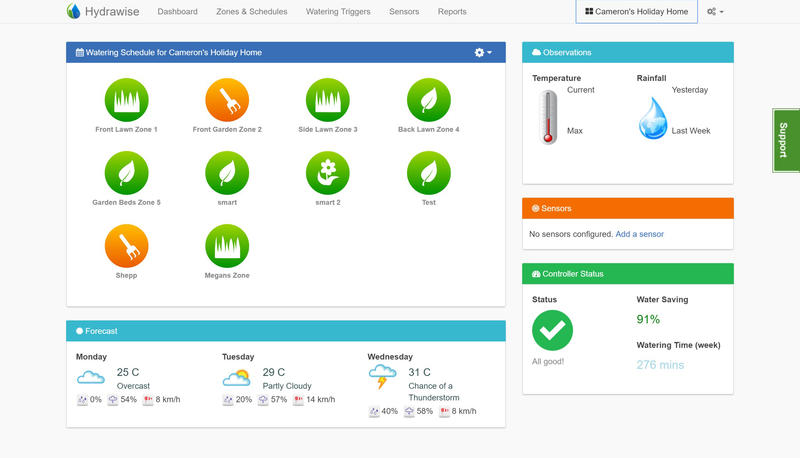Open the orange Shepp zone icon

tap(126, 246)
